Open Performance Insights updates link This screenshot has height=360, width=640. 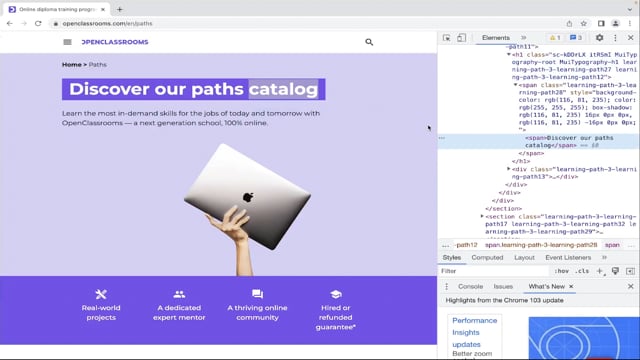click(474, 332)
